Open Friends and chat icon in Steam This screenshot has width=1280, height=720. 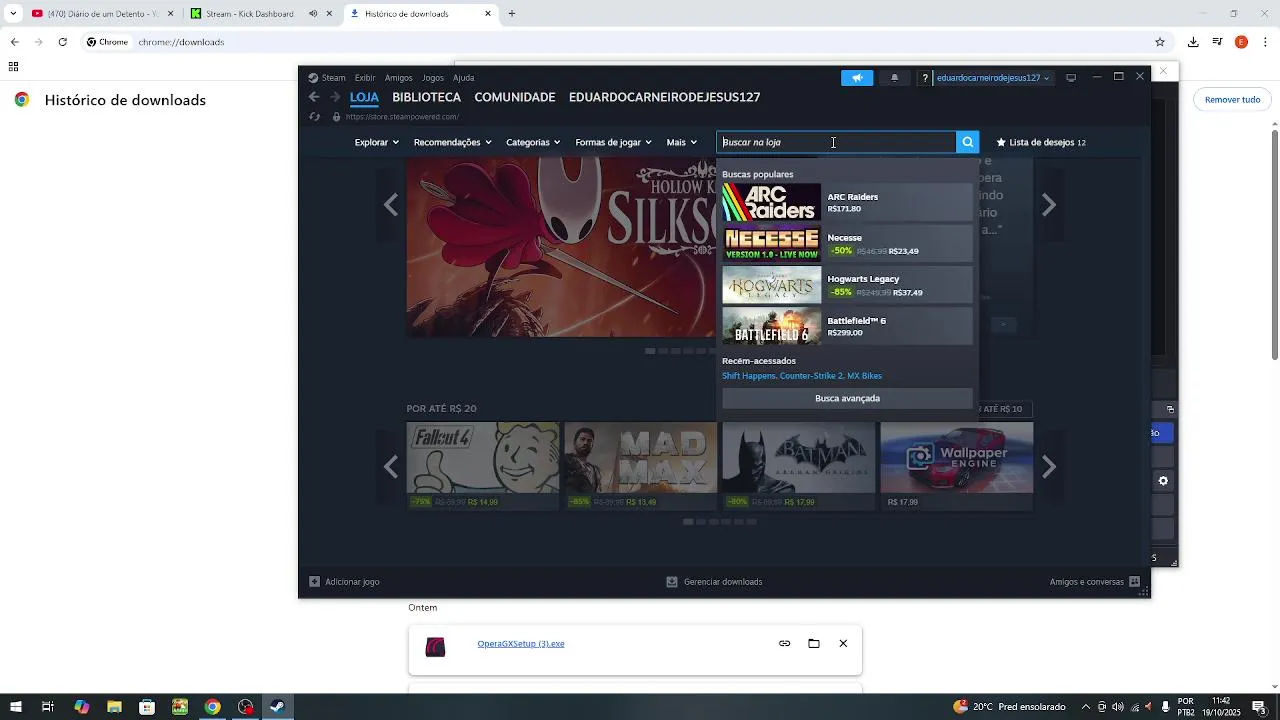click(1134, 582)
